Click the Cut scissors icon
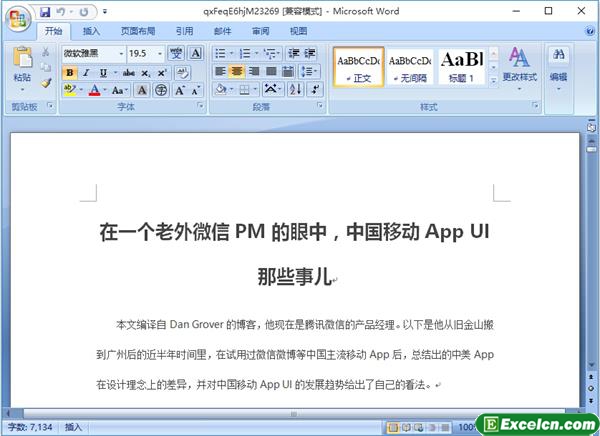 coord(46,52)
